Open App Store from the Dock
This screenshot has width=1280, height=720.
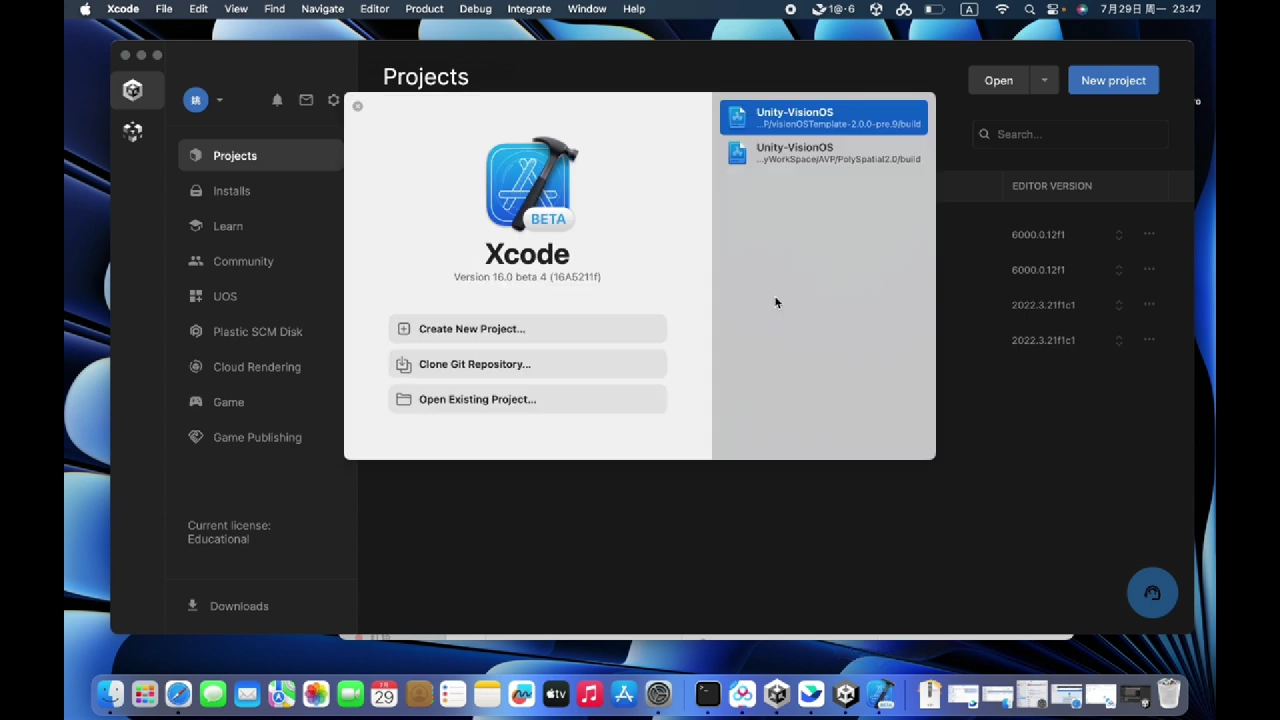(x=624, y=694)
